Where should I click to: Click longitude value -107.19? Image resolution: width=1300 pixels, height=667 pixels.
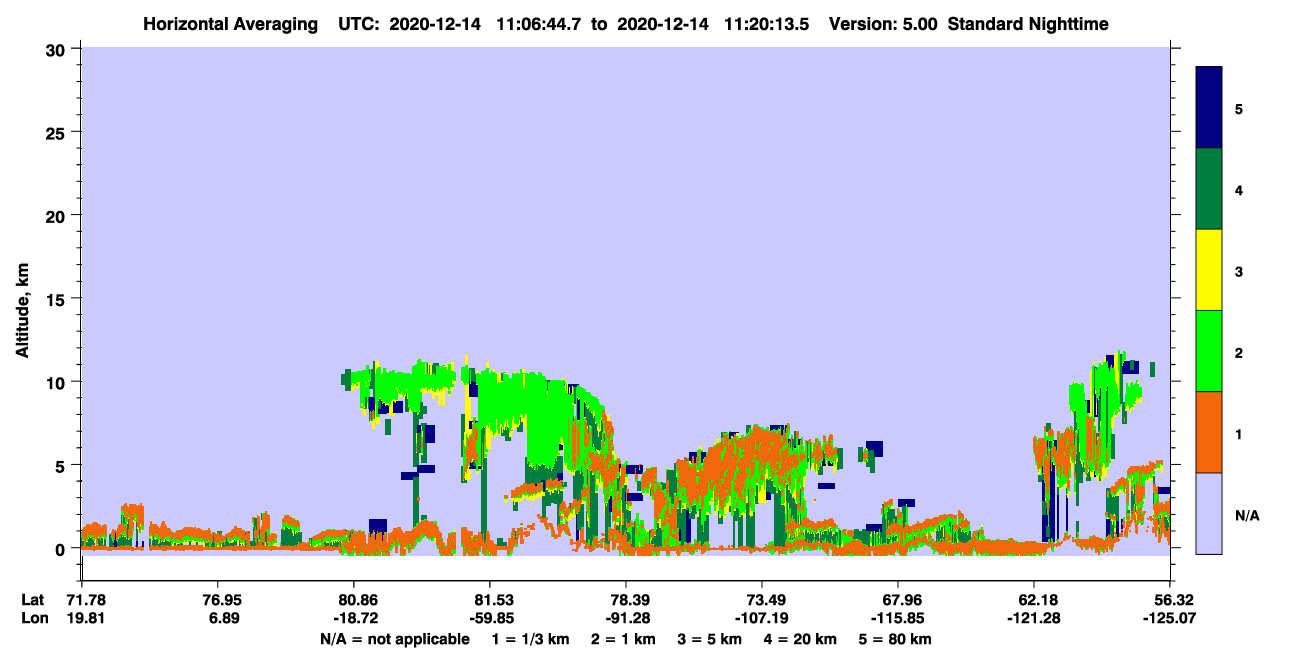pos(762,618)
